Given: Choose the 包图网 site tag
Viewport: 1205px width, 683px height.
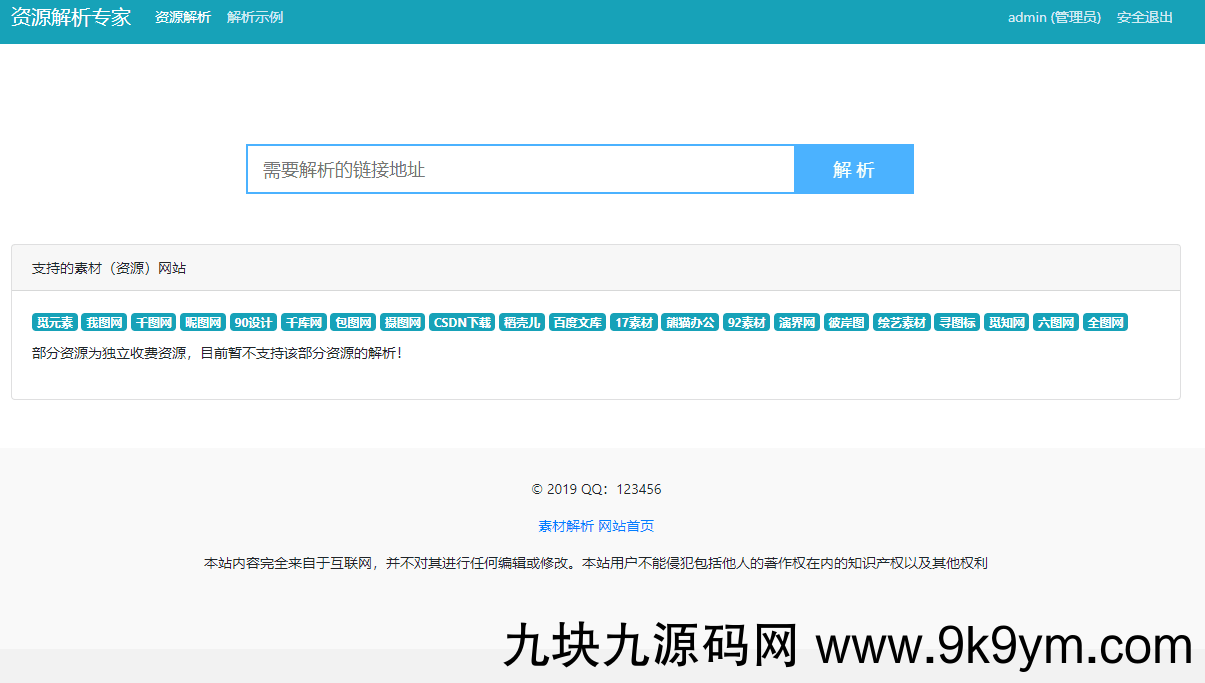Looking at the screenshot, I should pyautogui.click(x=352, y=322).
